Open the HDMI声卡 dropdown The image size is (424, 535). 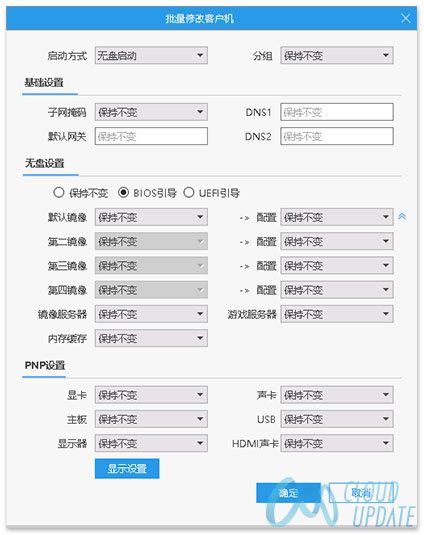pyautogui.click(x=337, y=443)
